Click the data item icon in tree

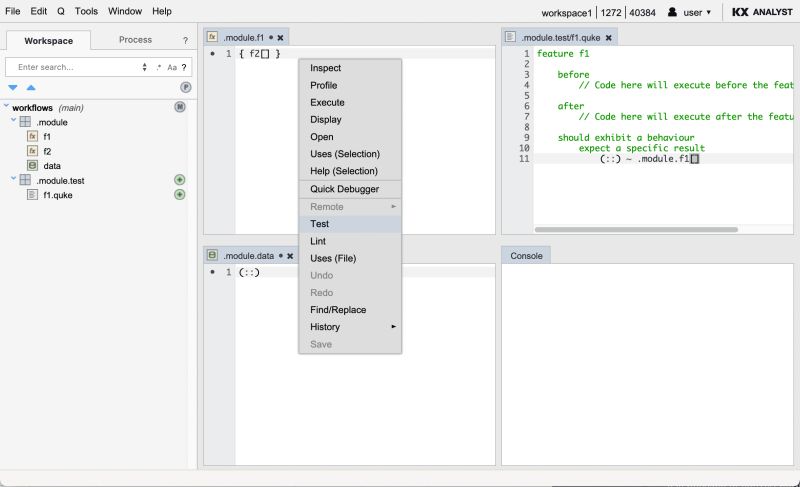point(33,166)
